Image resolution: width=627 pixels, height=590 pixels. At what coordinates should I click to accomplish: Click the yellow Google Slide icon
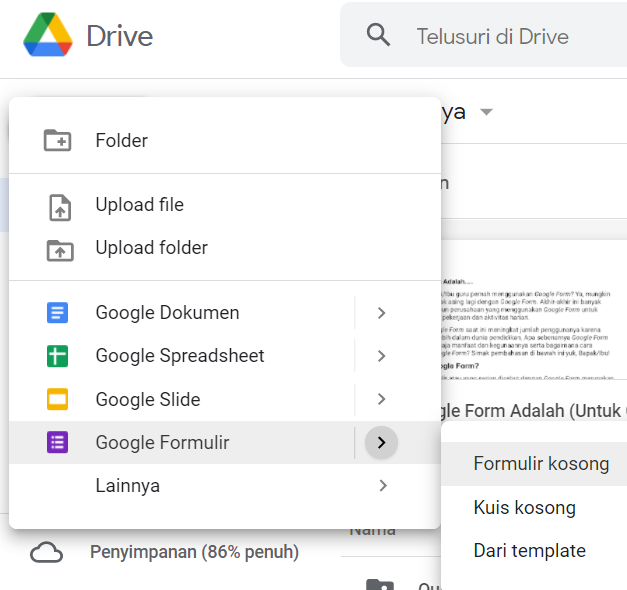58,400
